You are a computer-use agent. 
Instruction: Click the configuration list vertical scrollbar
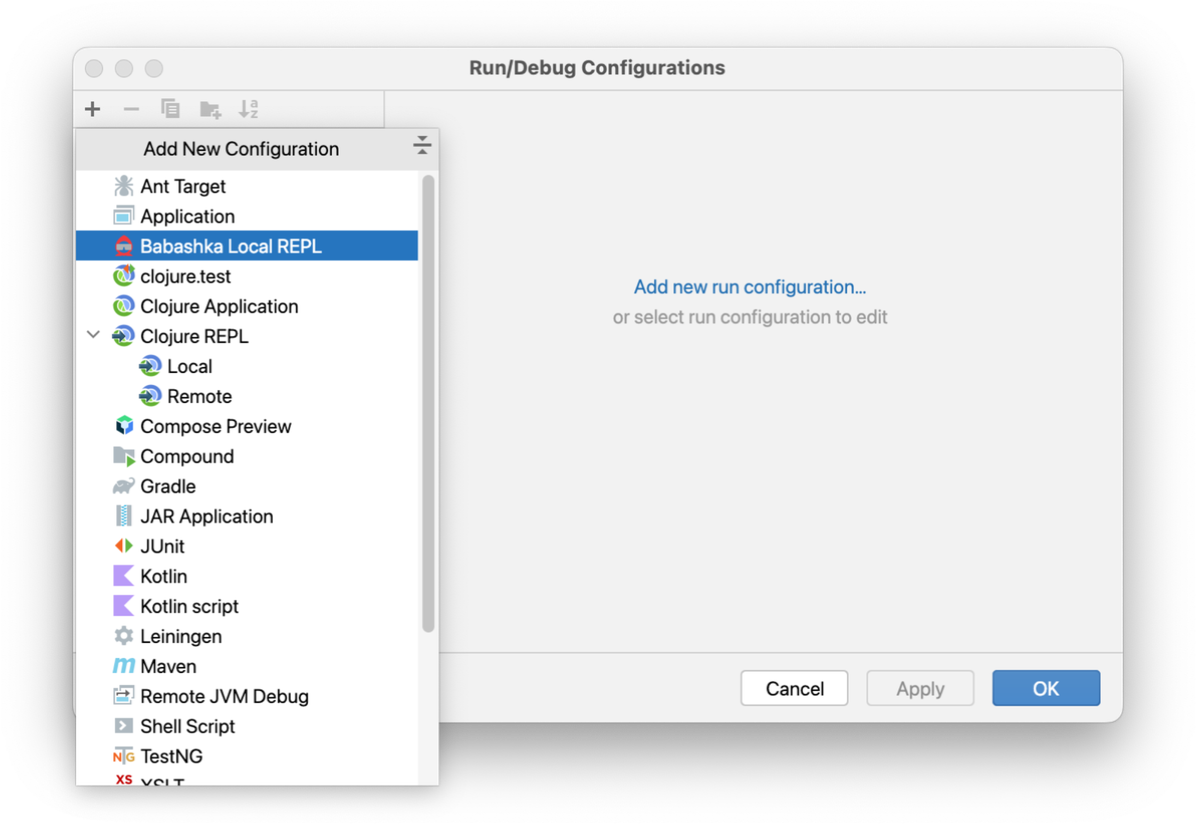(x=428, y=404)
